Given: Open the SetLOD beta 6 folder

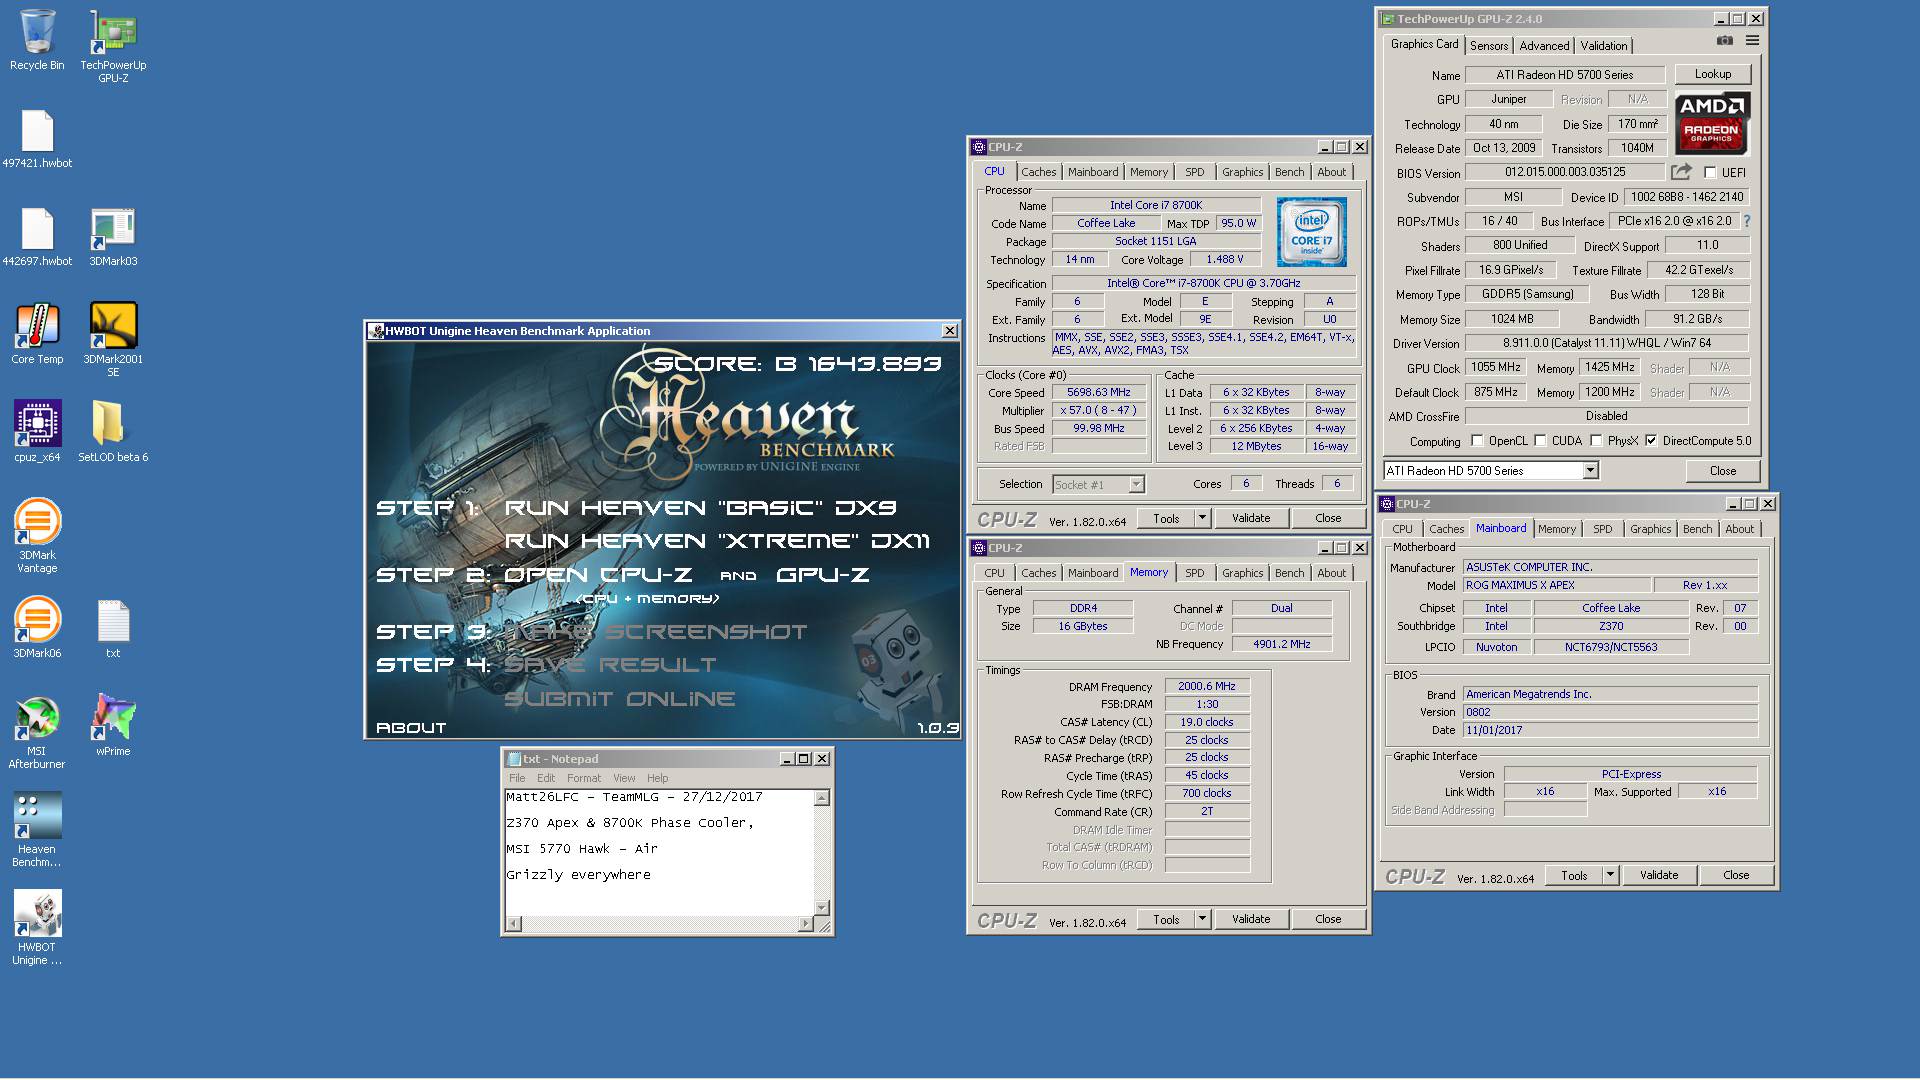Looking at the screenshot, I should [113, 432].
